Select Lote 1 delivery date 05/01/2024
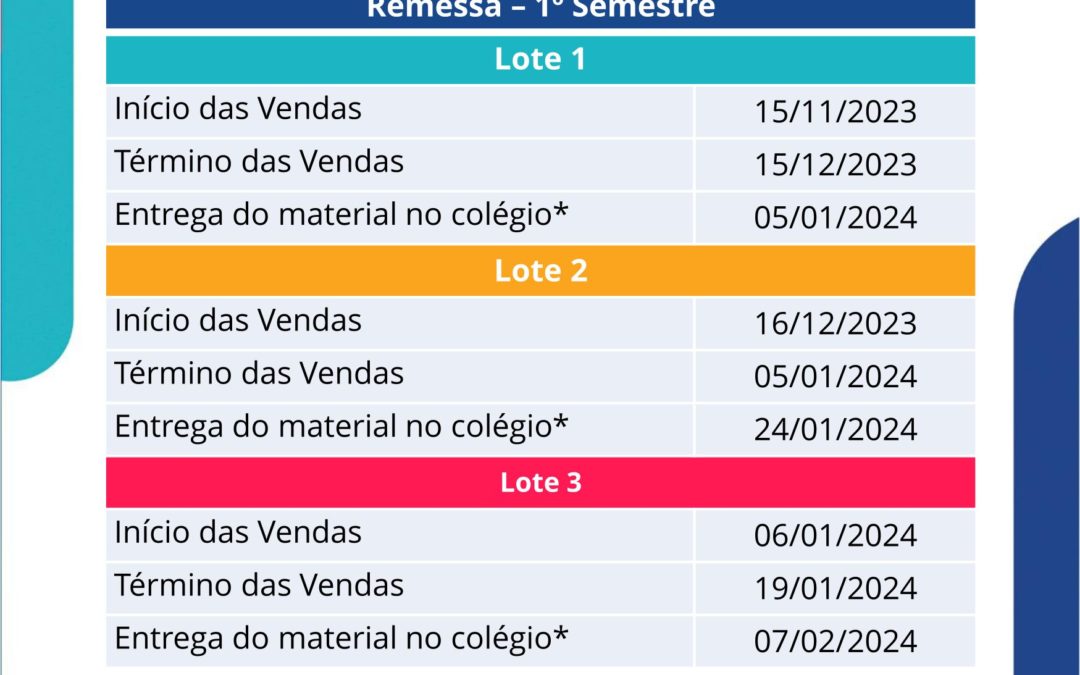The image size is (1080, 675). coord(835,218)
